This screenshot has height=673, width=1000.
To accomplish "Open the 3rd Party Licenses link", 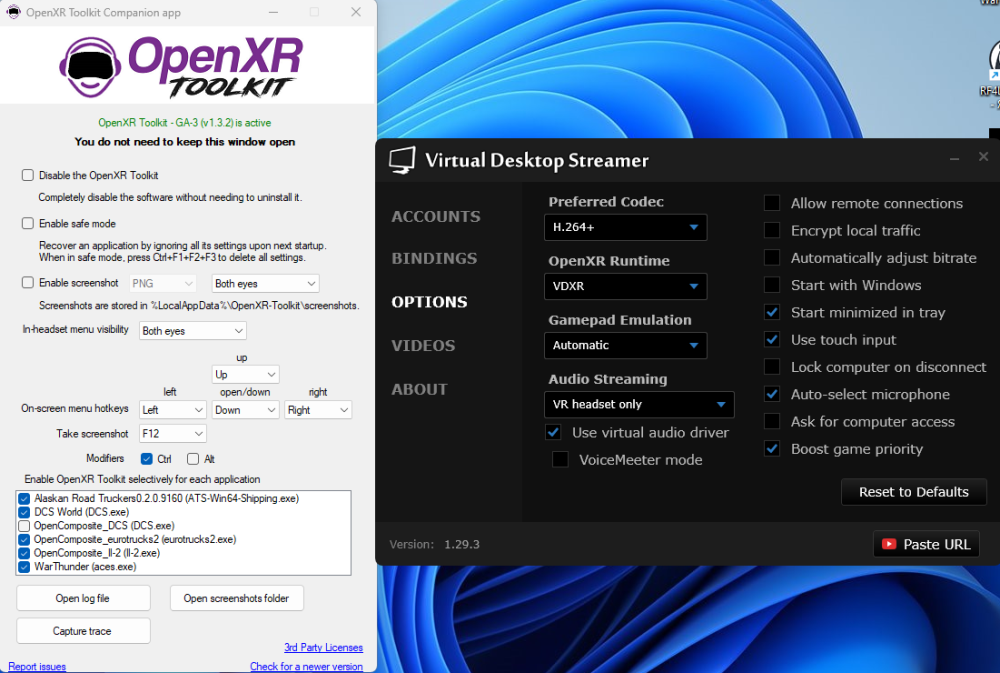I will [x=323, y=647].
